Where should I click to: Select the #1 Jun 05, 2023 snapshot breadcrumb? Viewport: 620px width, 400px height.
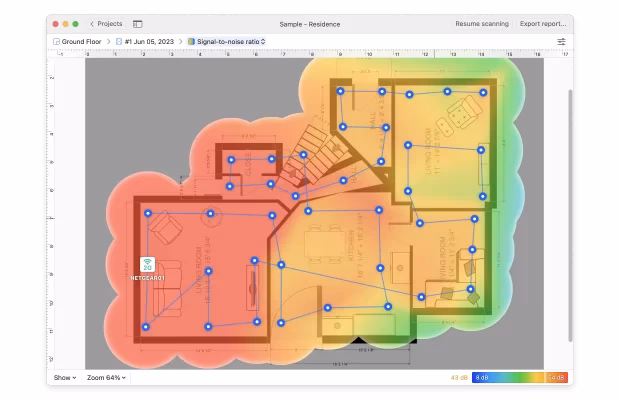(x=149, y=42)
